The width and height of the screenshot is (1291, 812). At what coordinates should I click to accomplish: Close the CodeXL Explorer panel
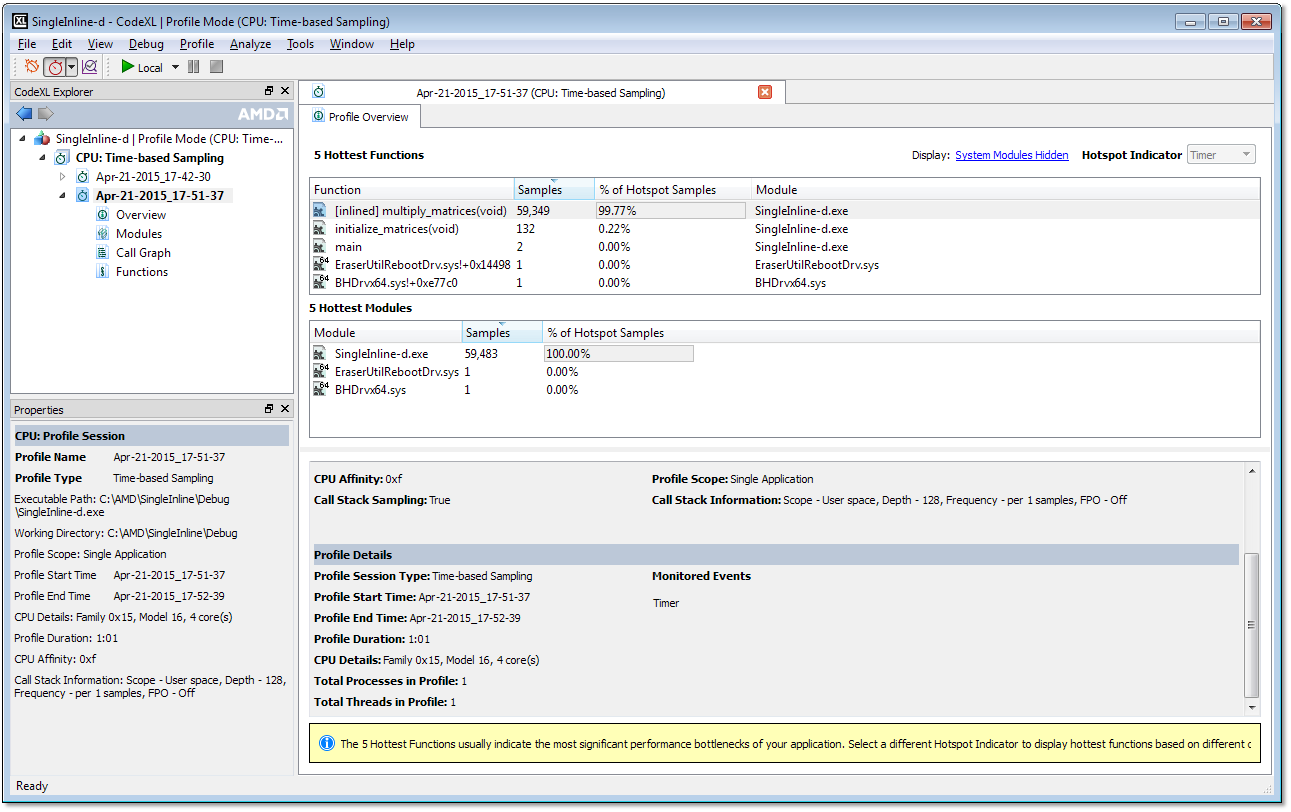(285, 91)
